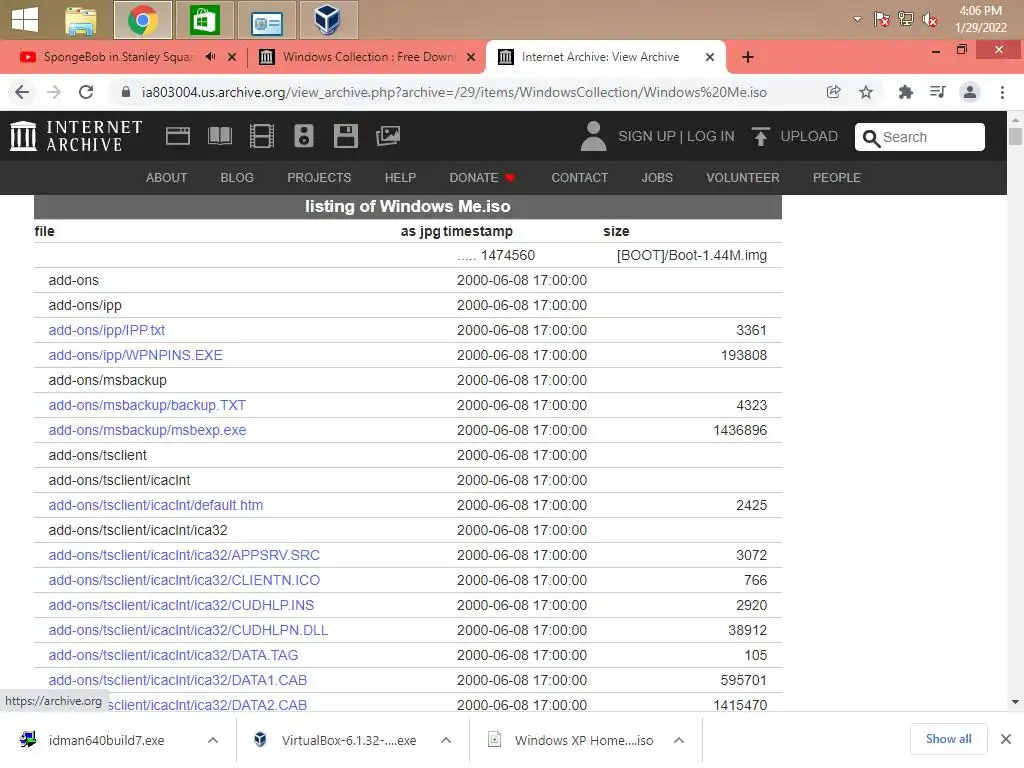Mute the SpongeBob tab audio icon
Image resolution: width=1024 pixels, height=768 pixels.
210,57
